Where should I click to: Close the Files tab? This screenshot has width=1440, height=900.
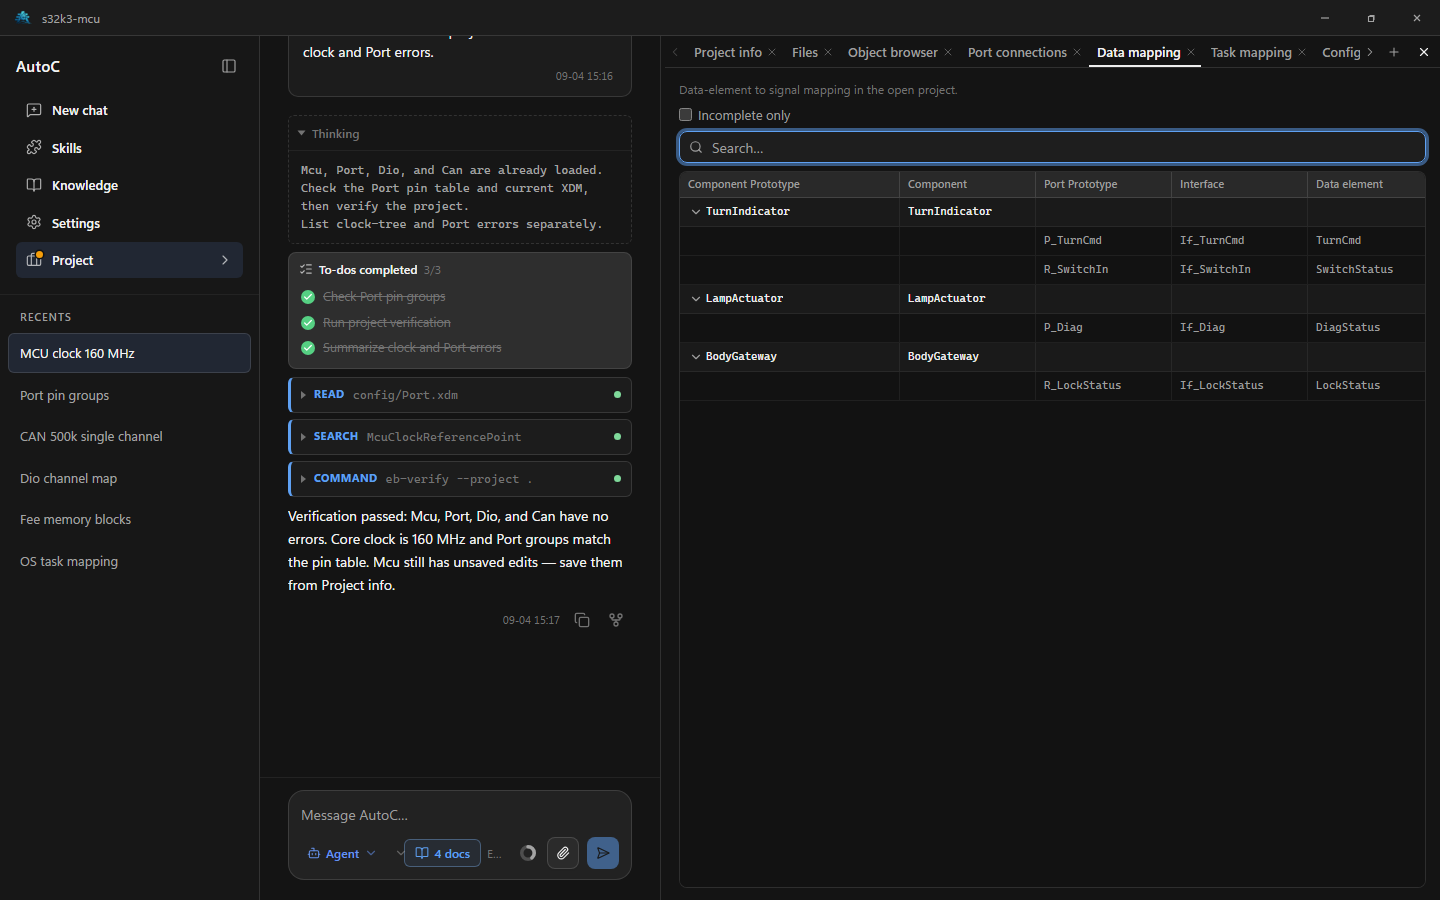tap(828, 52)
